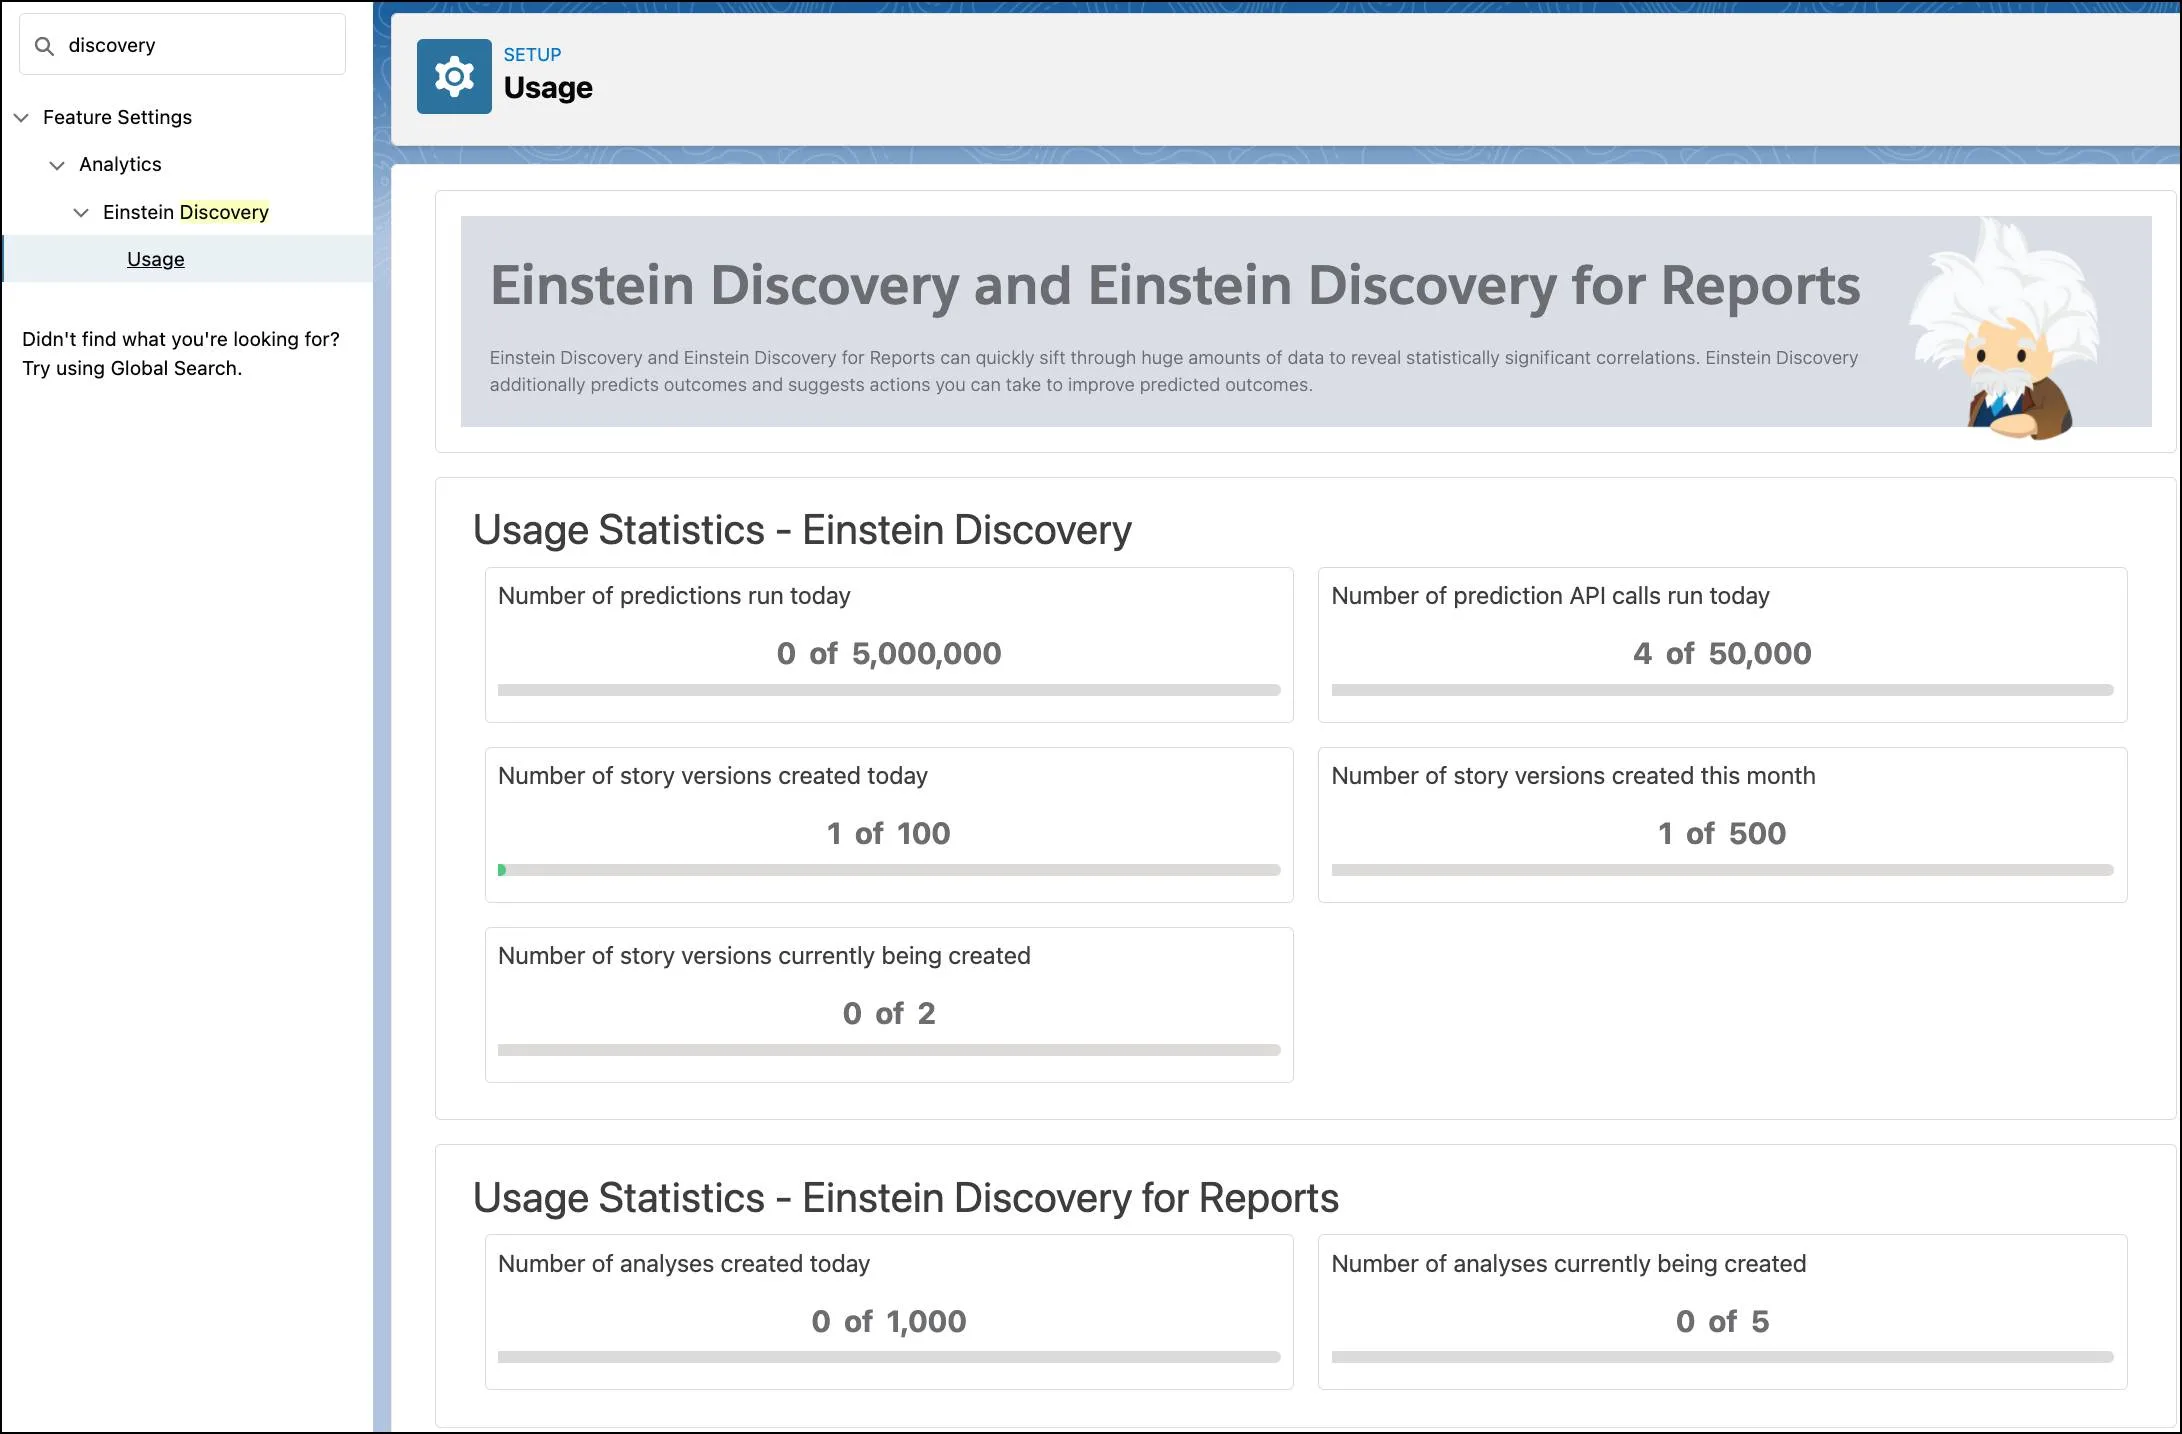Select the Usage menu item
Screen dimensions: 2182x1434
[155, 258]
